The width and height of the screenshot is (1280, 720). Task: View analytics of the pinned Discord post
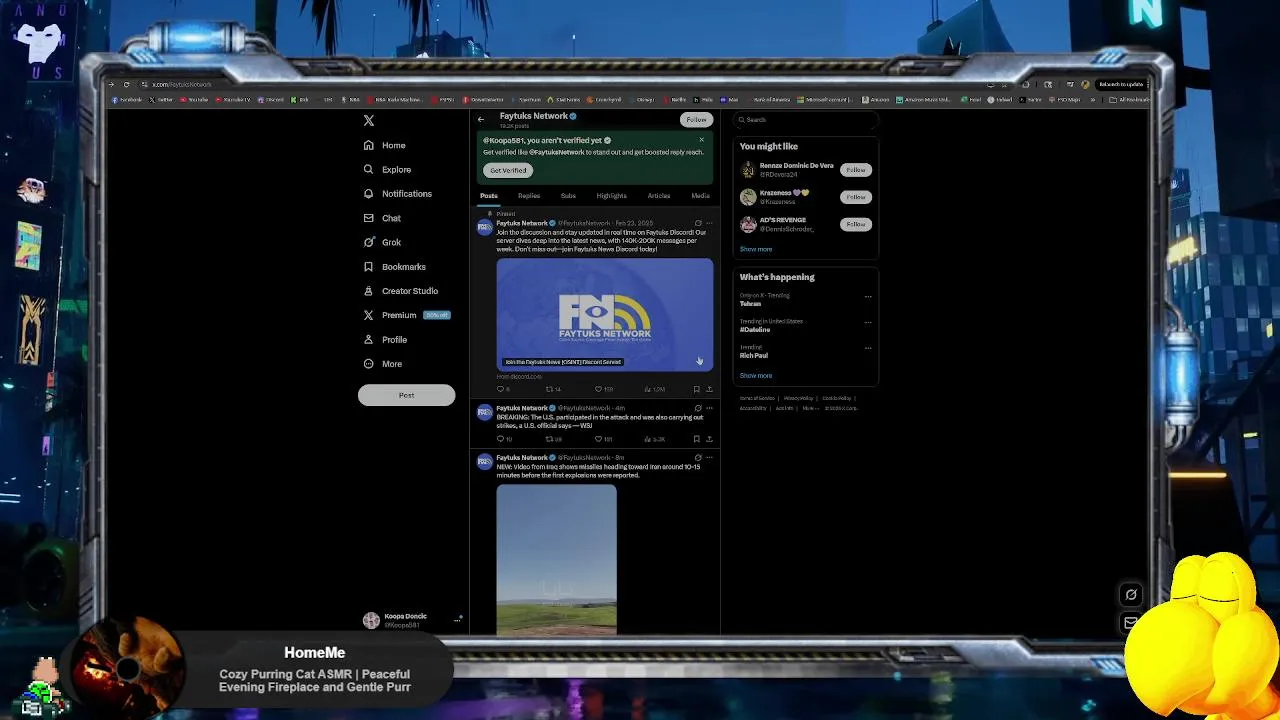656,389
